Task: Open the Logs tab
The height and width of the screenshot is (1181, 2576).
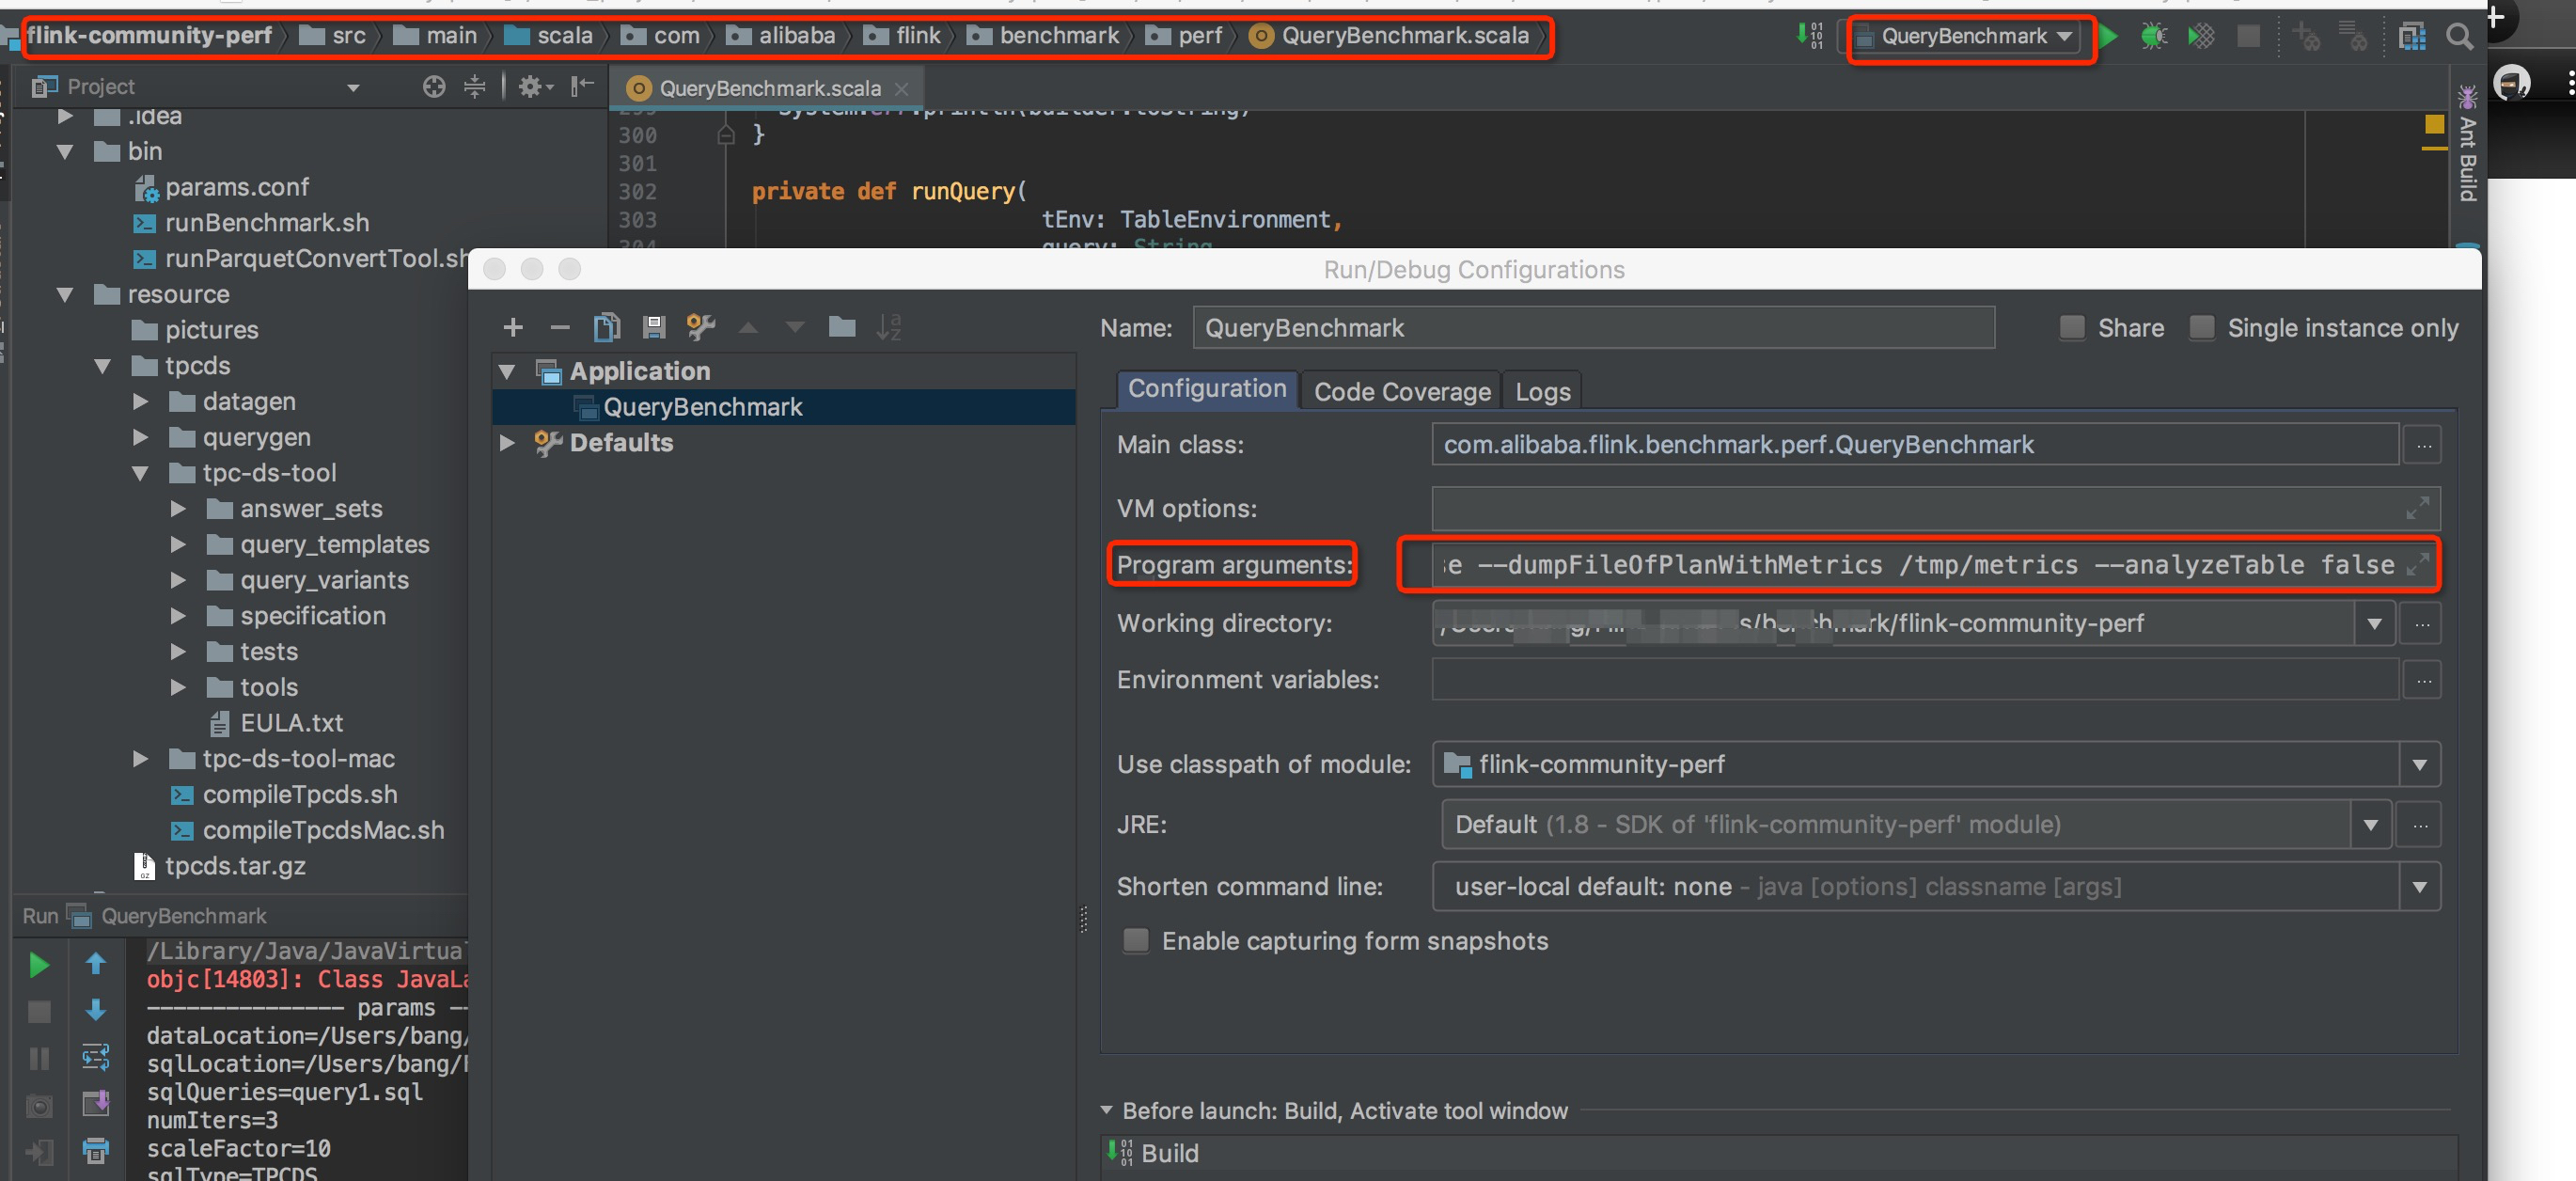Action: 1542,391
